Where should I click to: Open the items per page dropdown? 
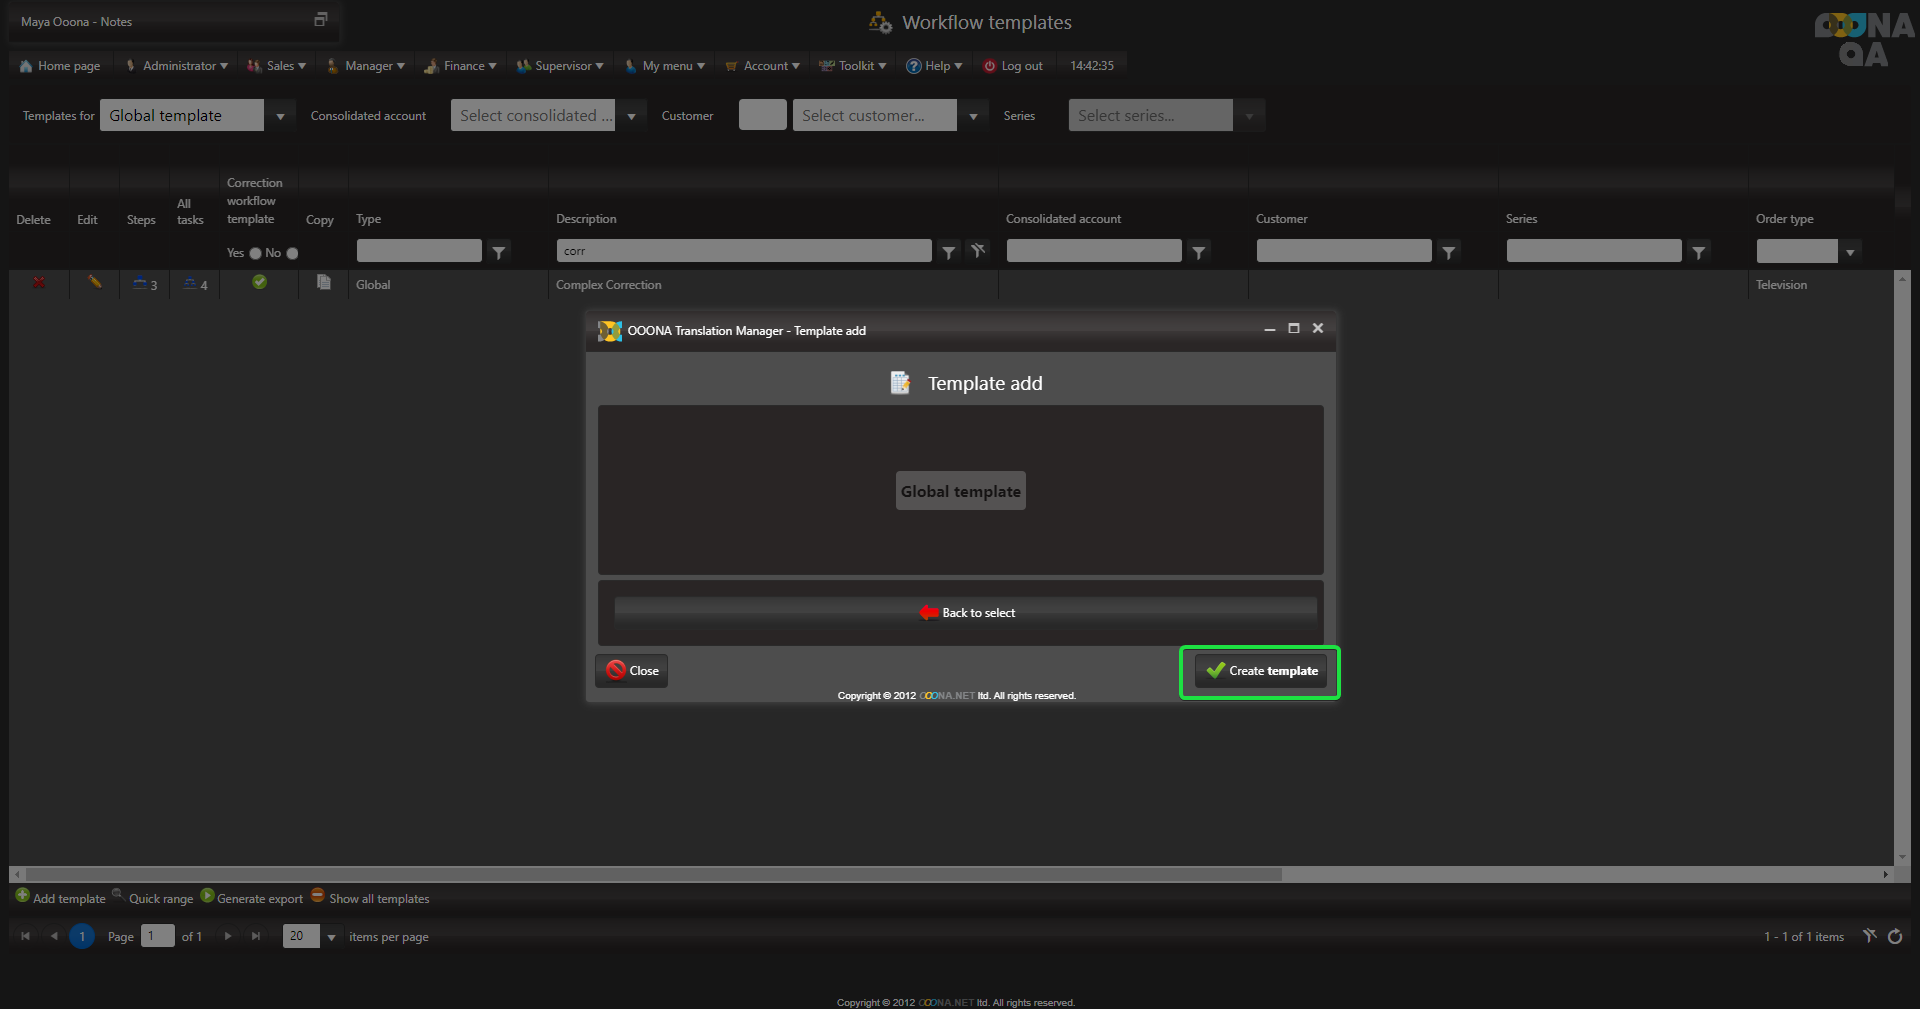(331, 937)
